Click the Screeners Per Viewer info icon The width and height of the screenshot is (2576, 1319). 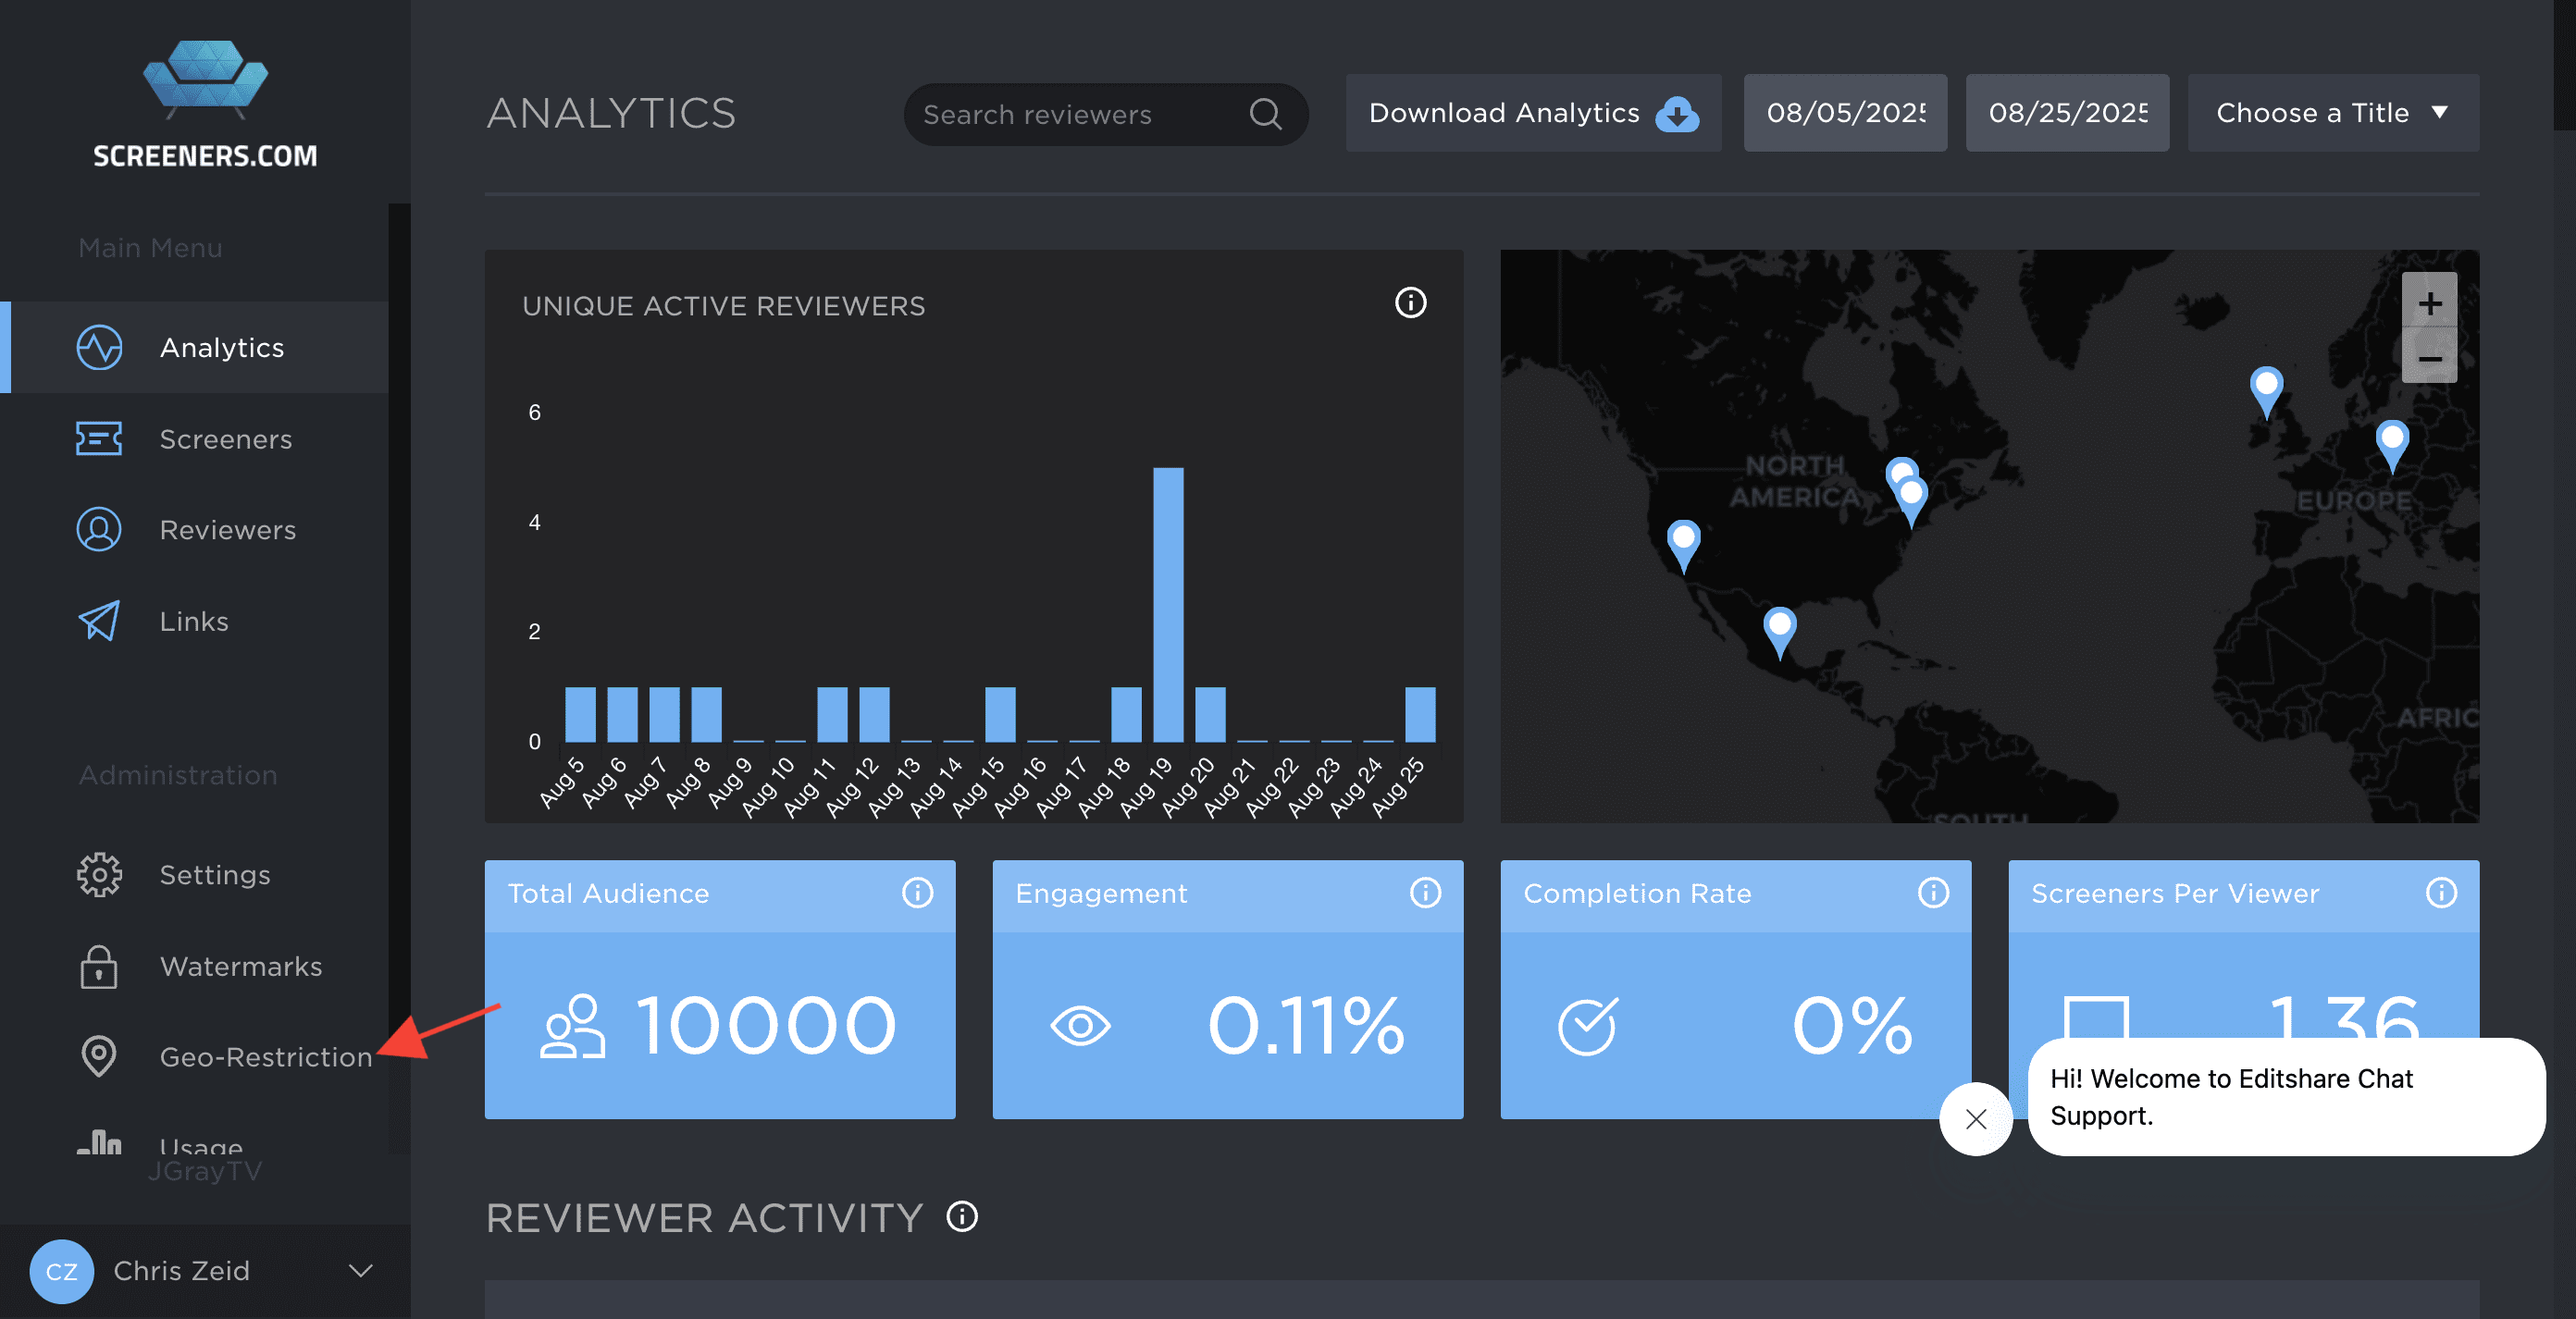(x=2441, y=892)
